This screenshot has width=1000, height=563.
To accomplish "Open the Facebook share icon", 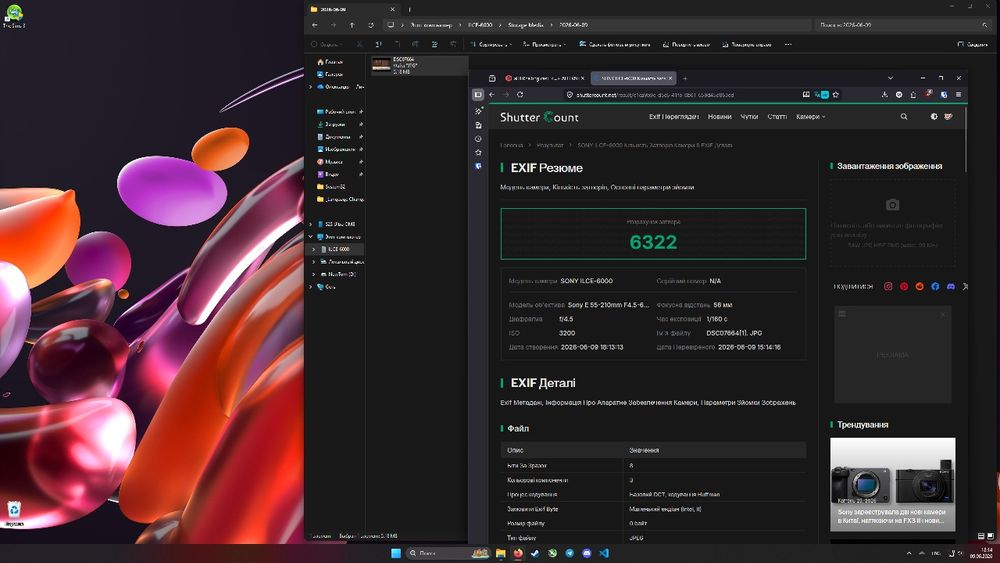I will pos(935,286).
